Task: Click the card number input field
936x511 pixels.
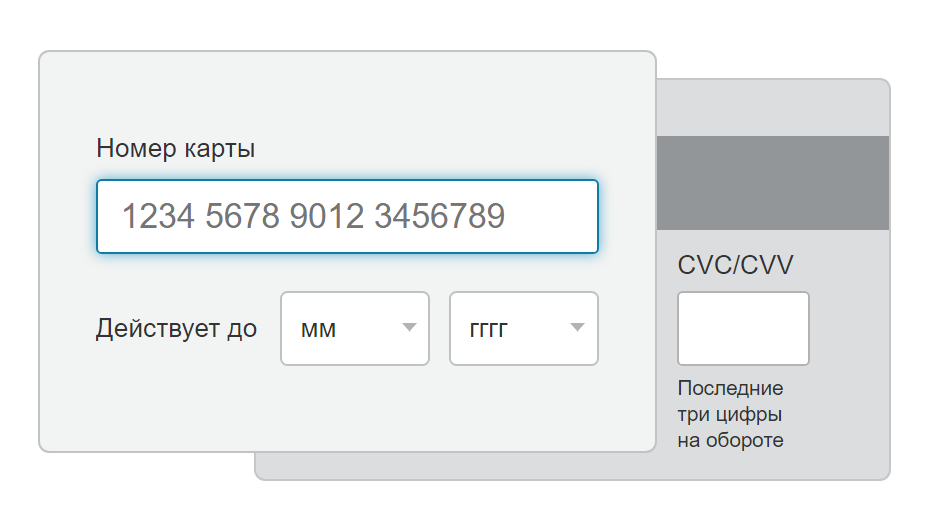Action: [x=347, y=216]
